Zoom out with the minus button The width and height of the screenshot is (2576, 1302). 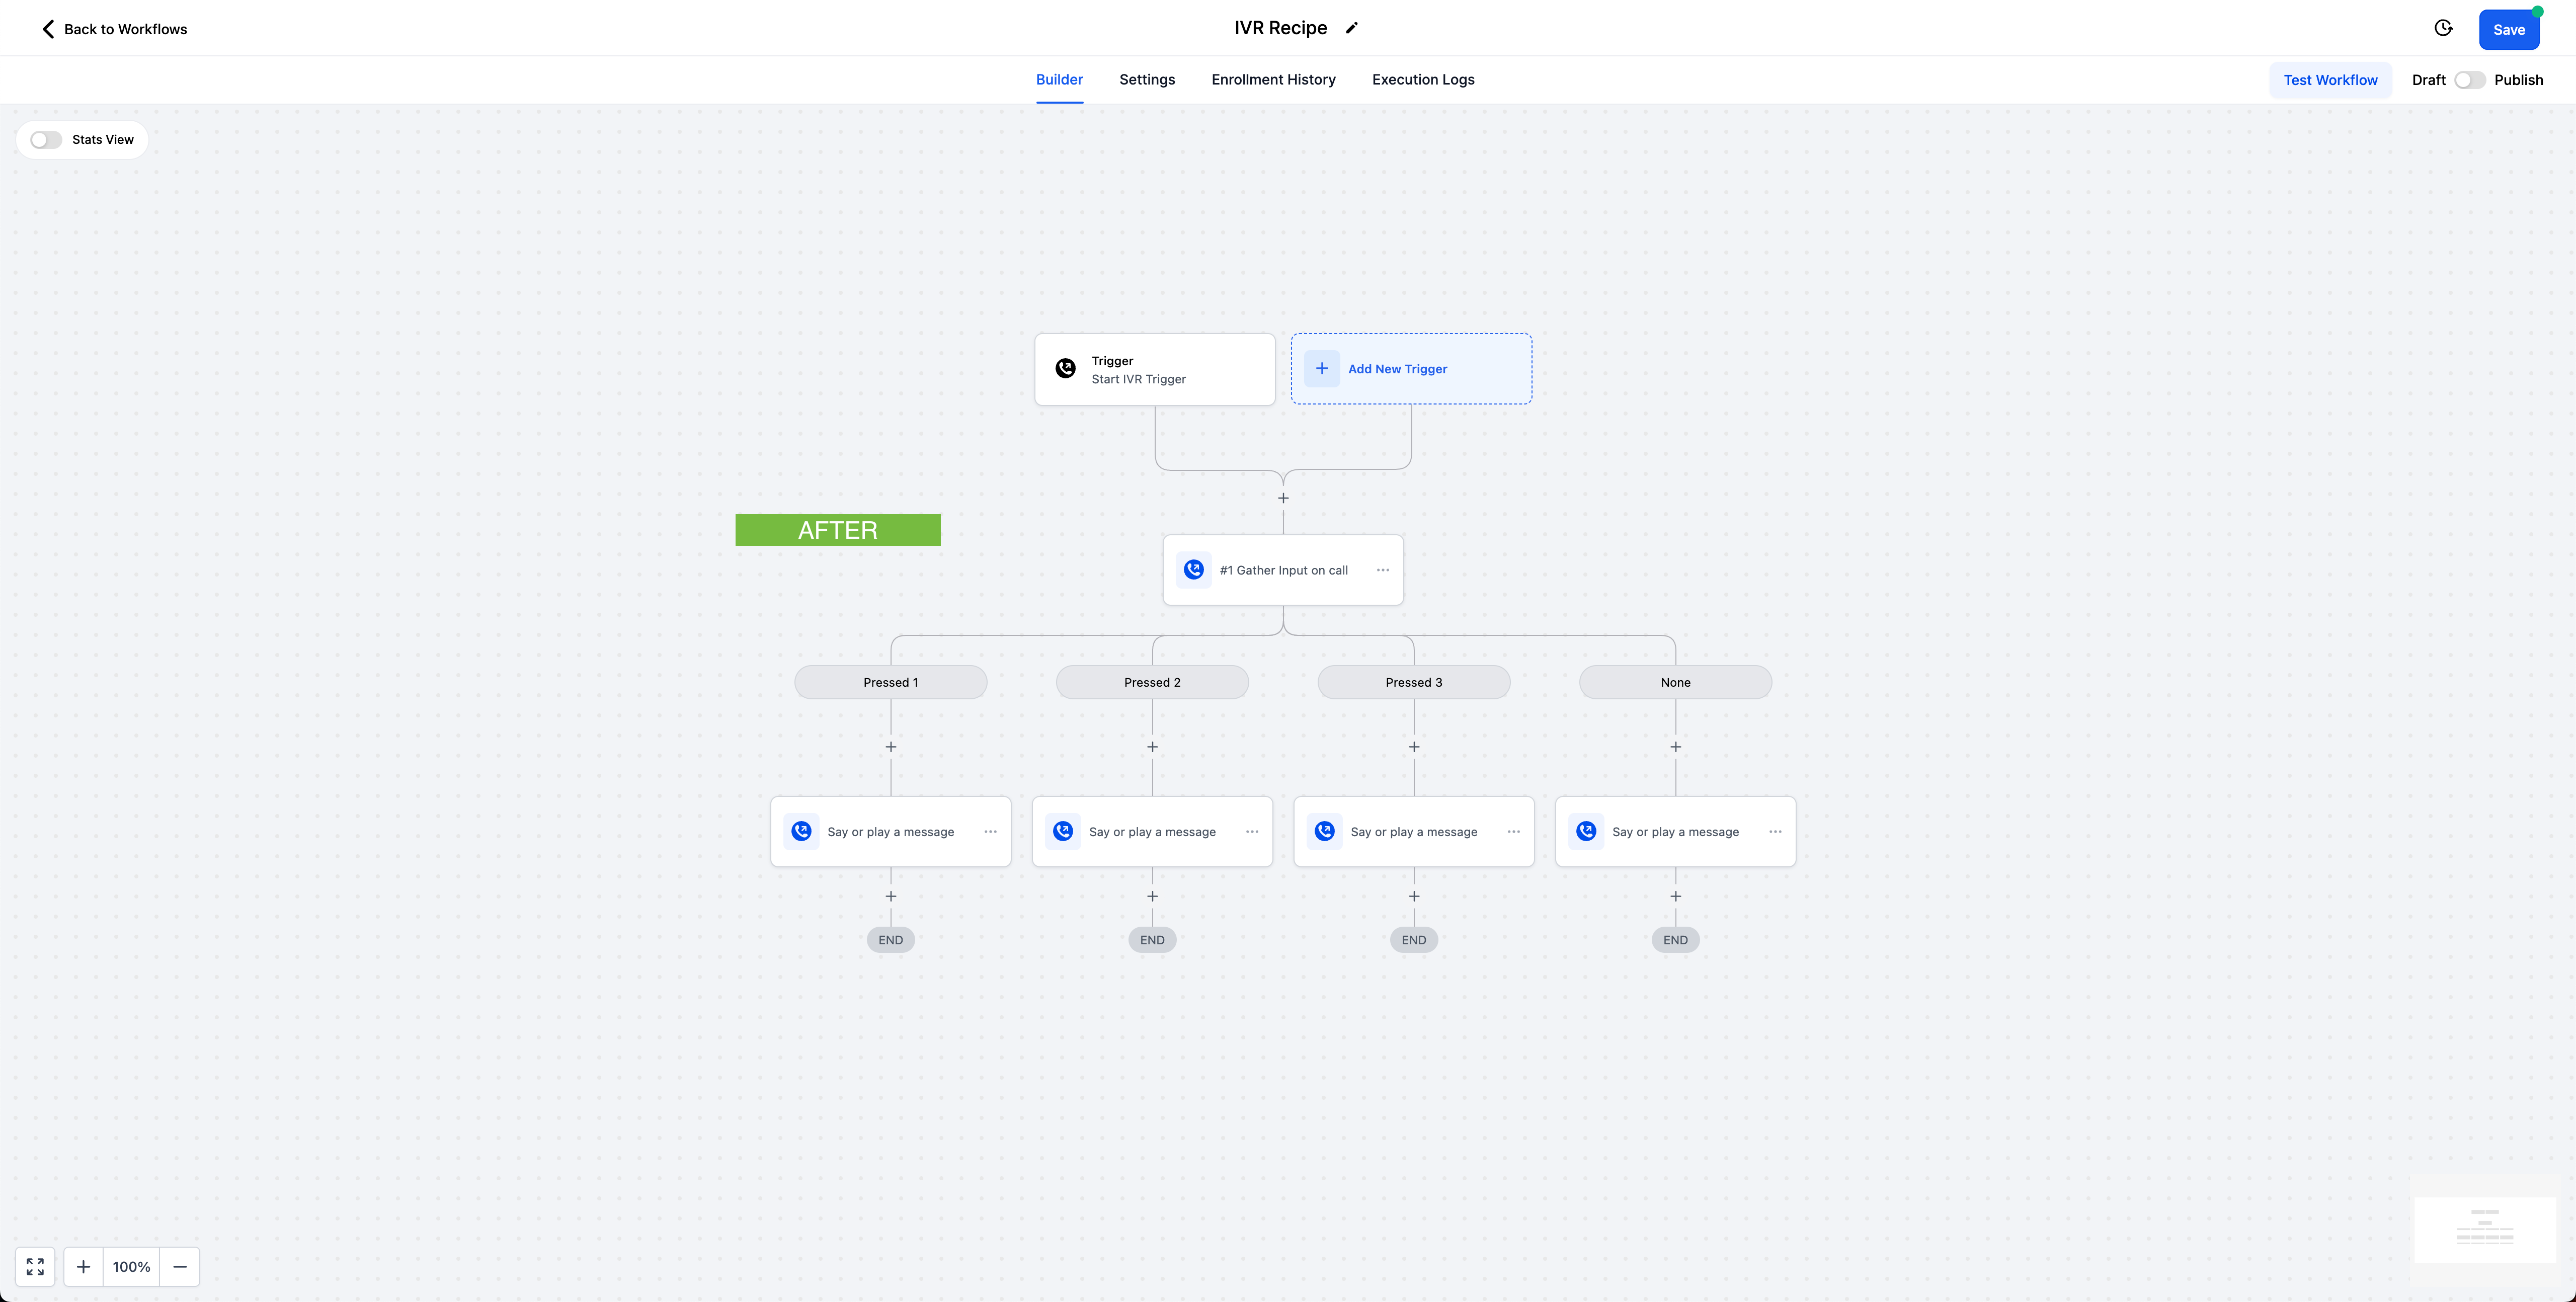click(x=180, y=1266)
